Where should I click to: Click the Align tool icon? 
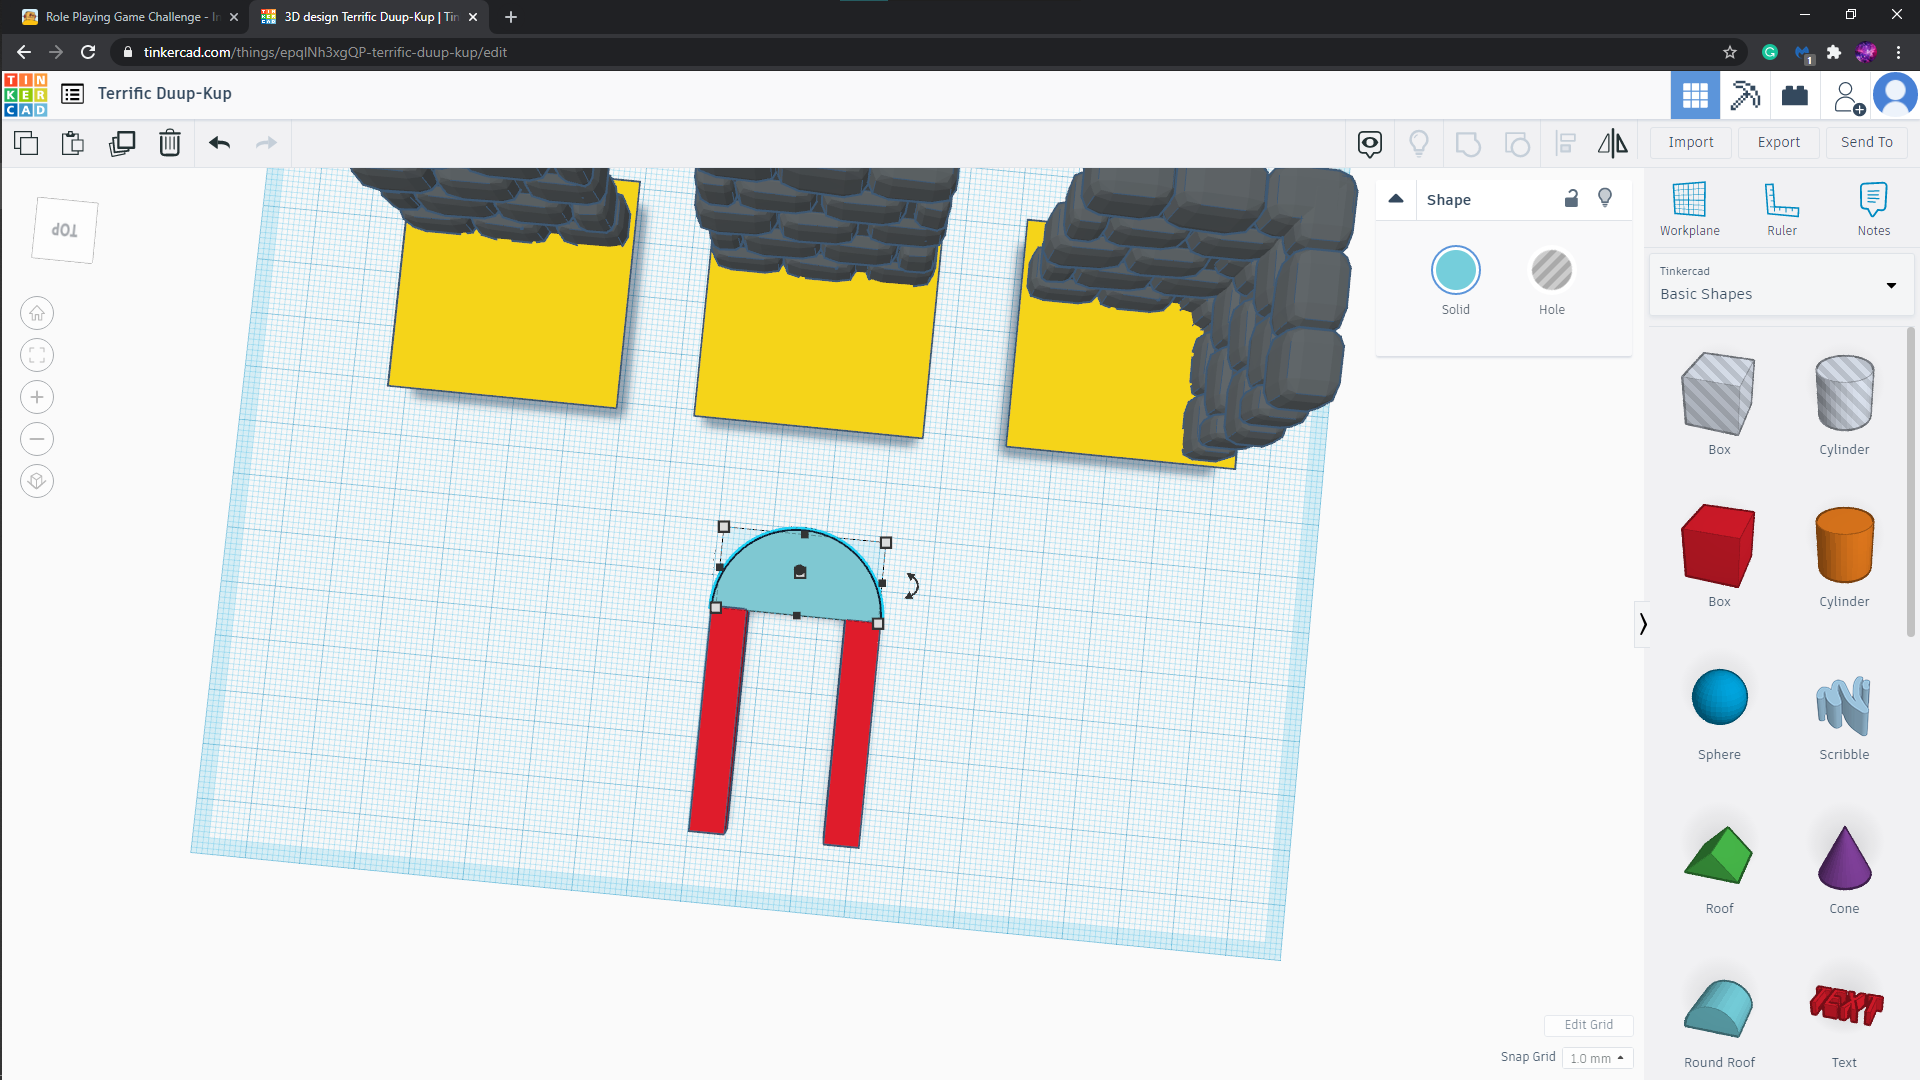[1566, 144]
